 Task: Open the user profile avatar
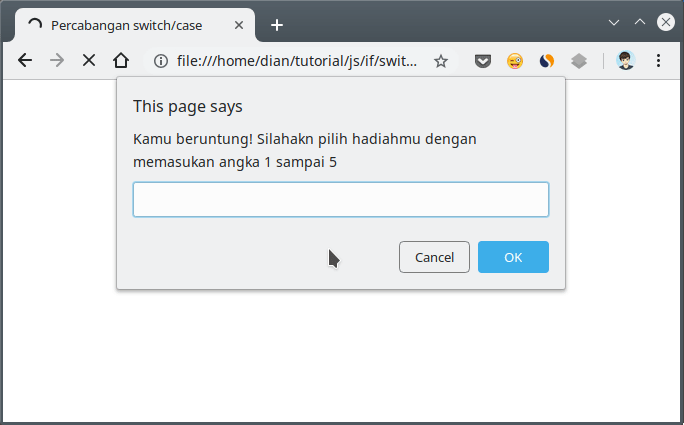pos(626,61)
